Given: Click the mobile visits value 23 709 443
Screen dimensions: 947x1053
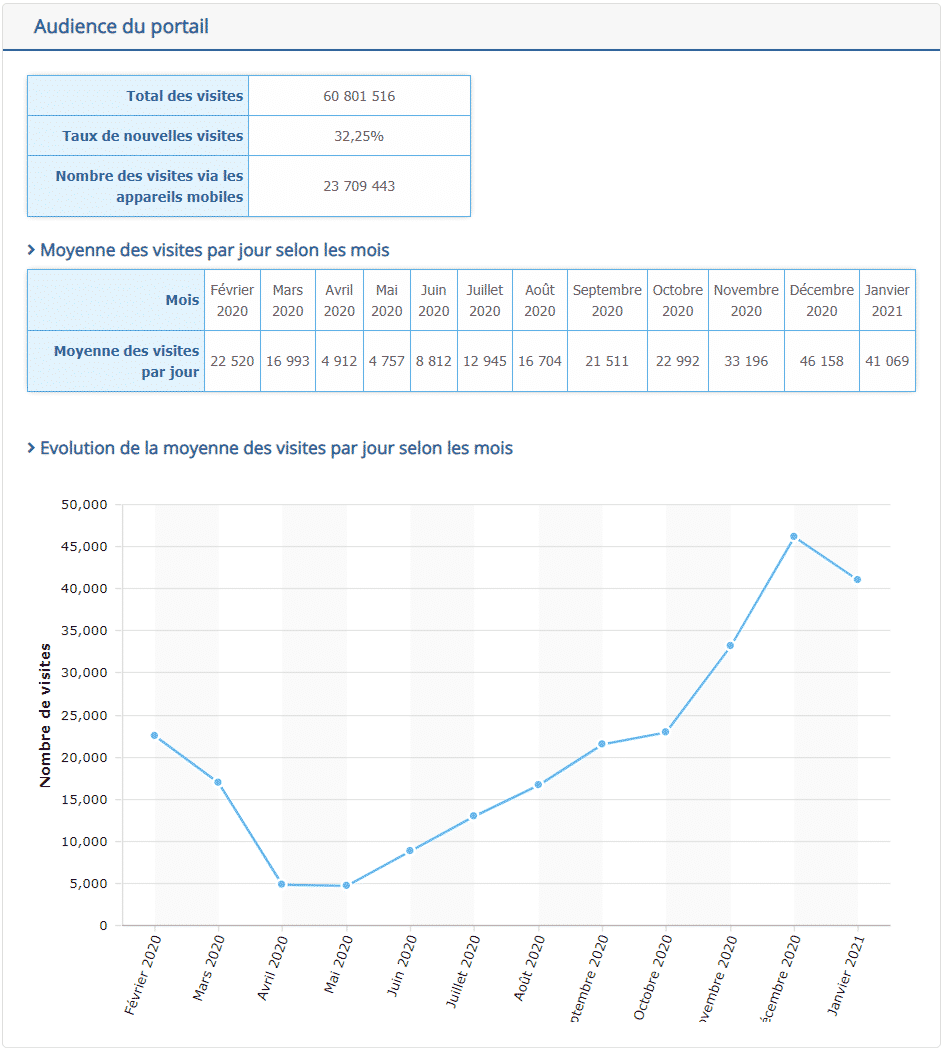Looking at the screenshot, I should pyautogui.click(x=359, y=186).
